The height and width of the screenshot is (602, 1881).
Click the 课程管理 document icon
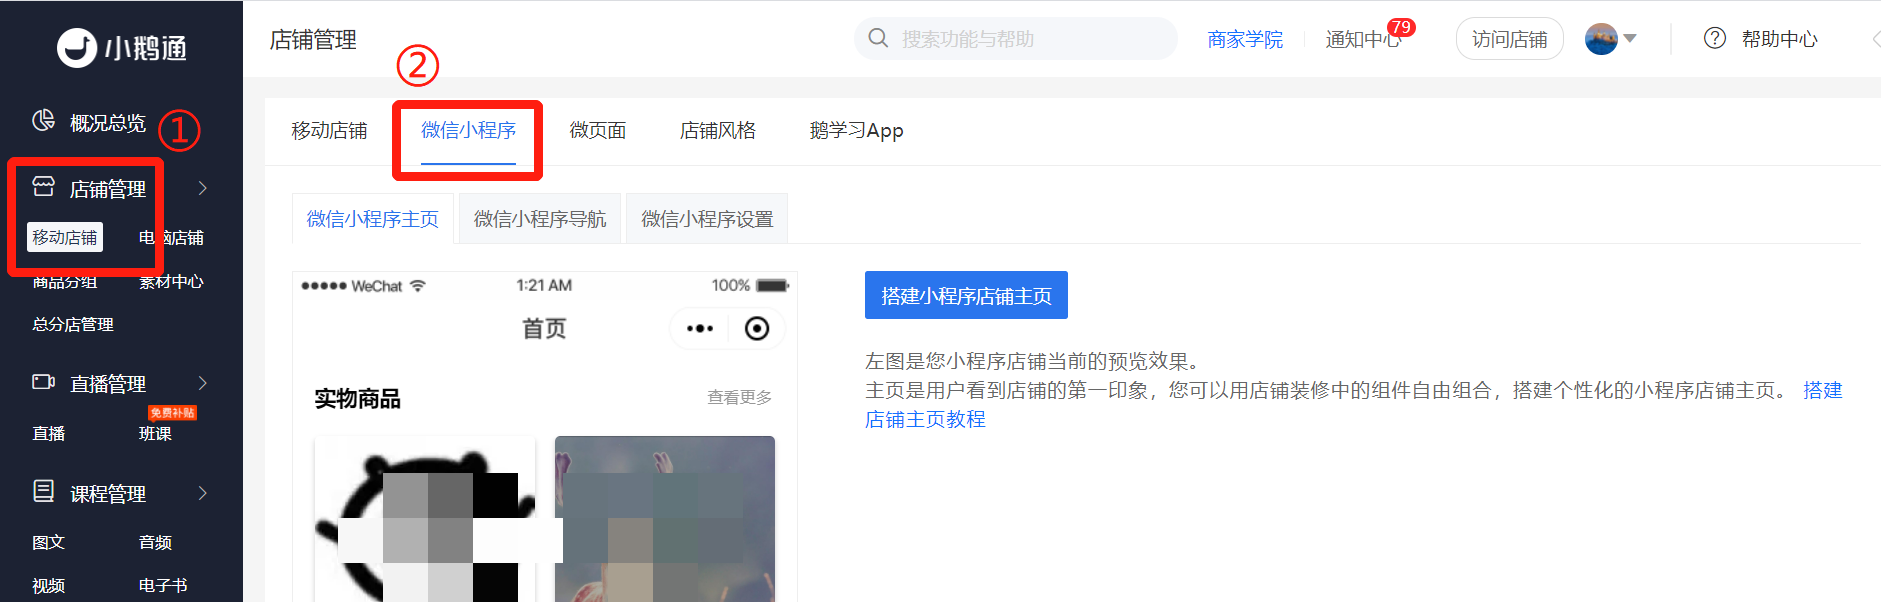click(x=43, y=491)
